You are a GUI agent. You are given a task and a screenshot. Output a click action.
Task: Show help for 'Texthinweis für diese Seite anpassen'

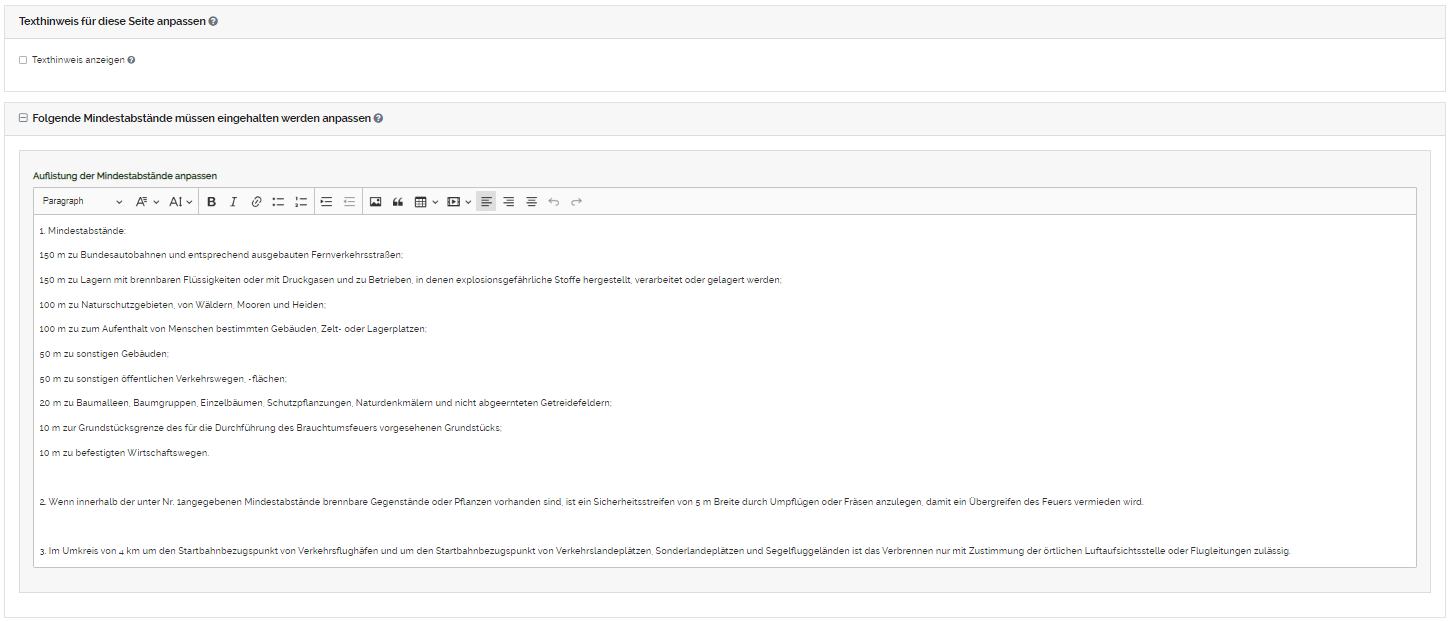click(x=213, y=21)
